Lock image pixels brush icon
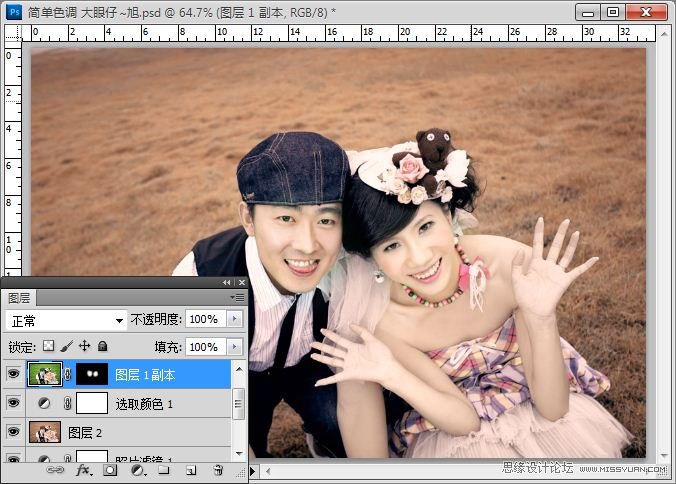Screen dimensions: 676x484 point(66,346)
